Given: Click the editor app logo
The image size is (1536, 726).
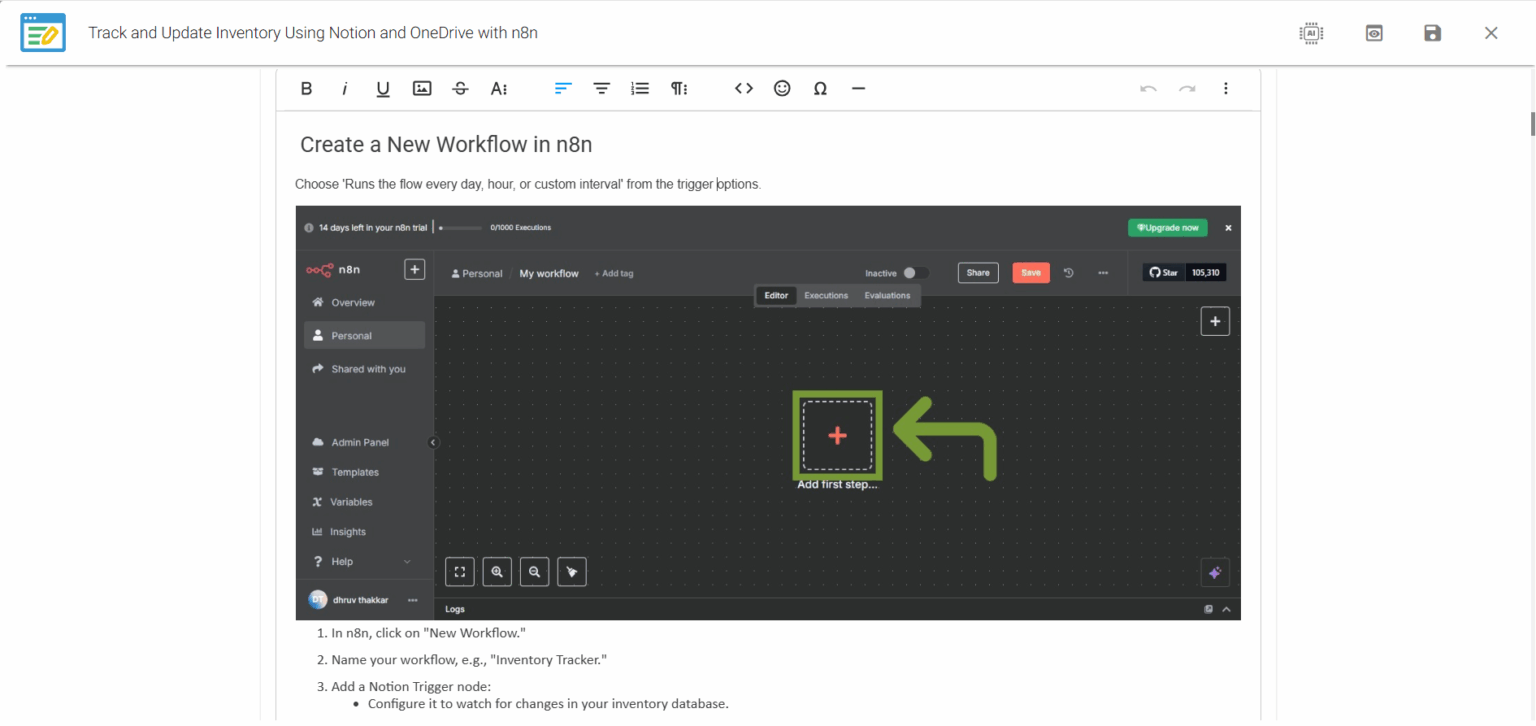Looking at the screenshot, I should (x=43, y=33).
